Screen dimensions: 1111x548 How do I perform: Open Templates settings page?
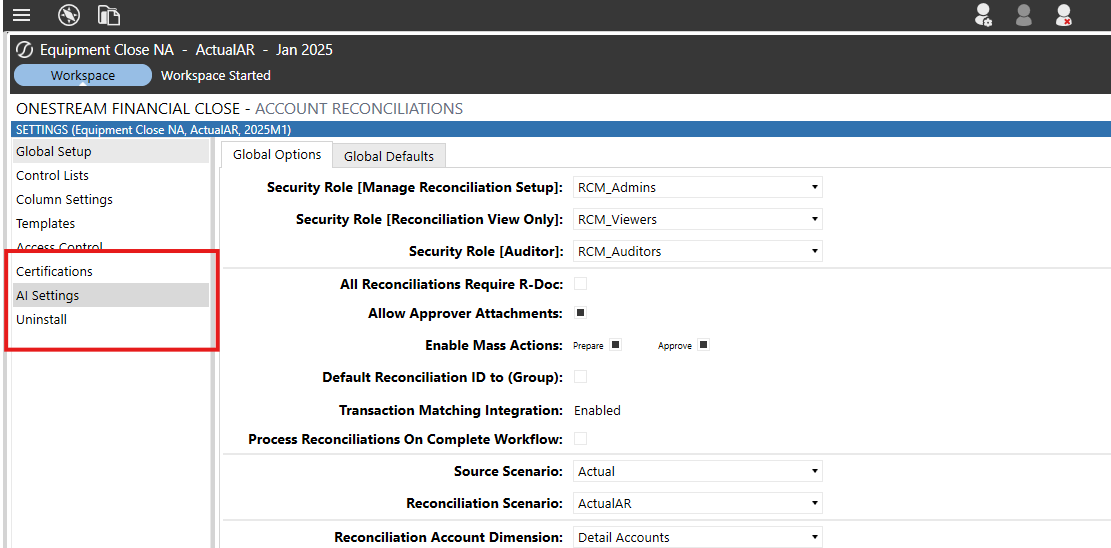[x=111, y=223]
